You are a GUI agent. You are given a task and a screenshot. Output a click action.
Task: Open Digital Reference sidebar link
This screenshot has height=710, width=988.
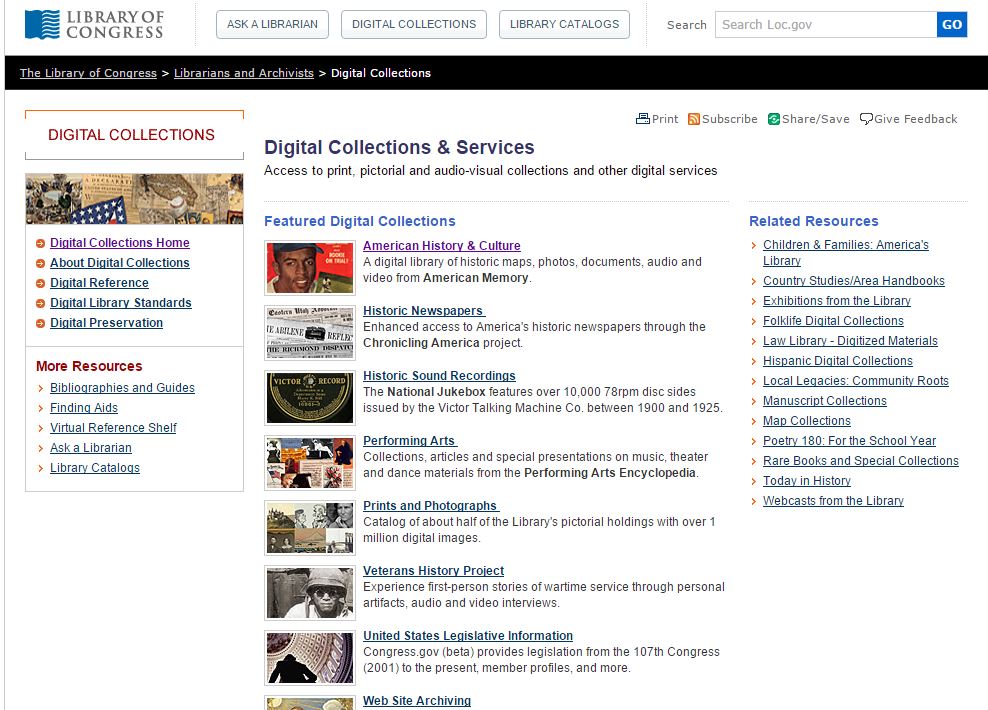click(x=100, y=283)
